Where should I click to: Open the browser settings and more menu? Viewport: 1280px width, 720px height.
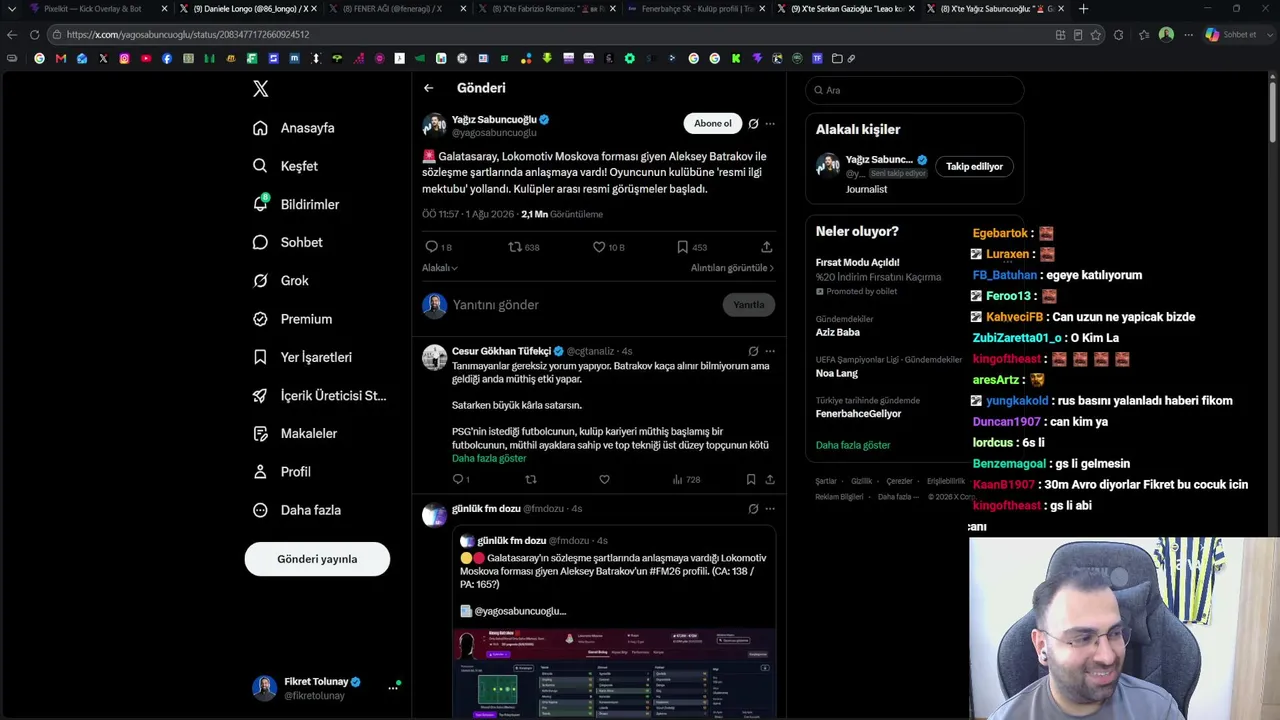tap(1188, 35)
